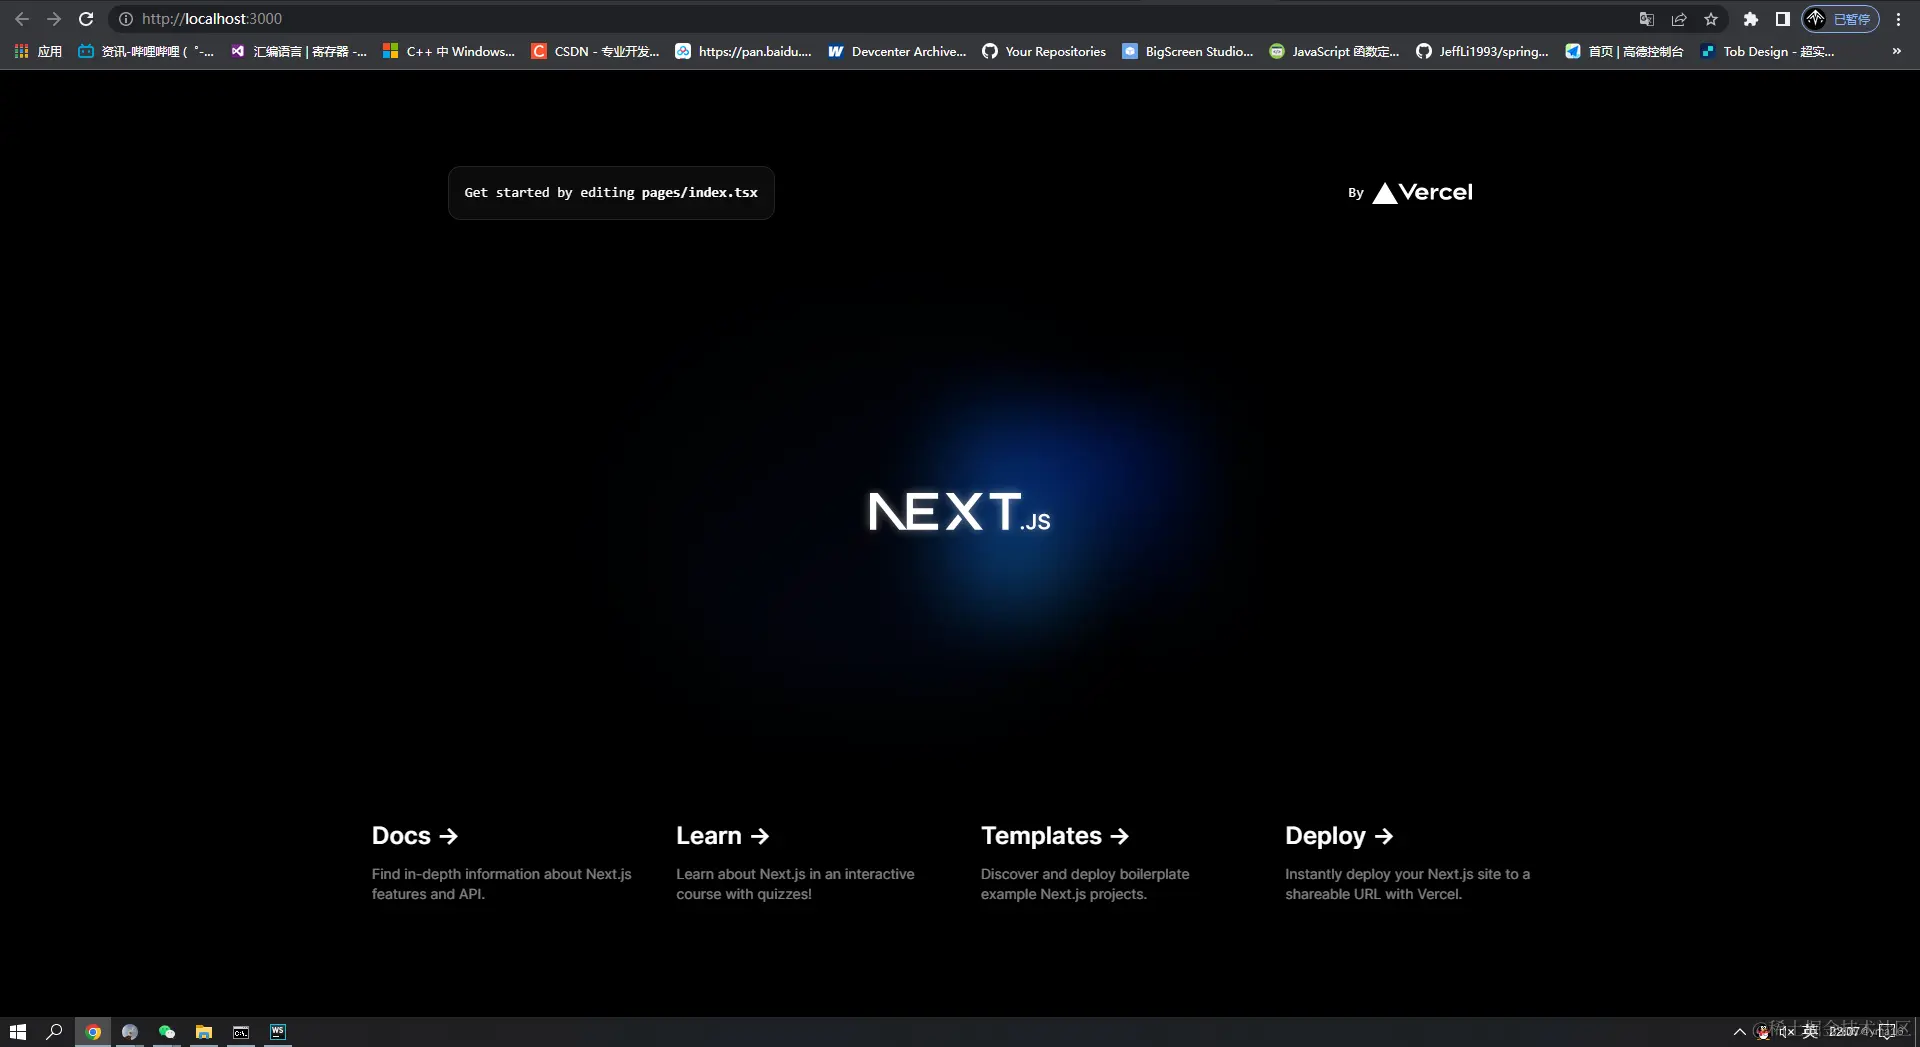Open the Extensions puzzle-piece icon

[x=1751, y=19]
